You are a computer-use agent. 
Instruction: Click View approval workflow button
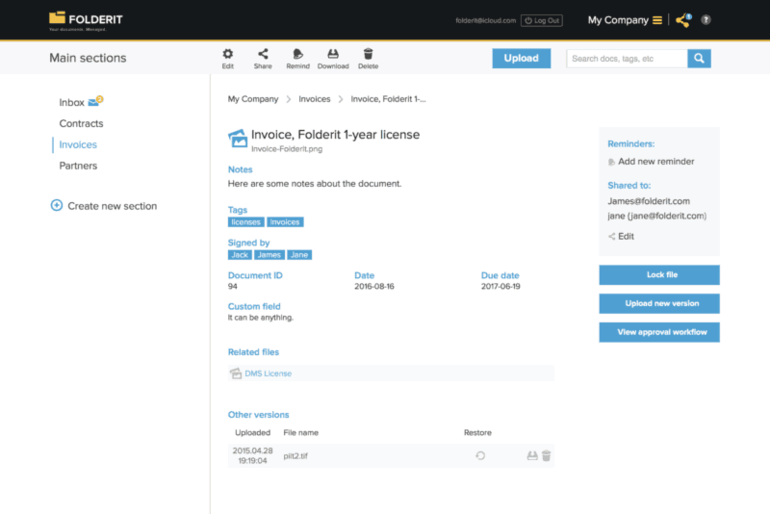coord(659,332)
